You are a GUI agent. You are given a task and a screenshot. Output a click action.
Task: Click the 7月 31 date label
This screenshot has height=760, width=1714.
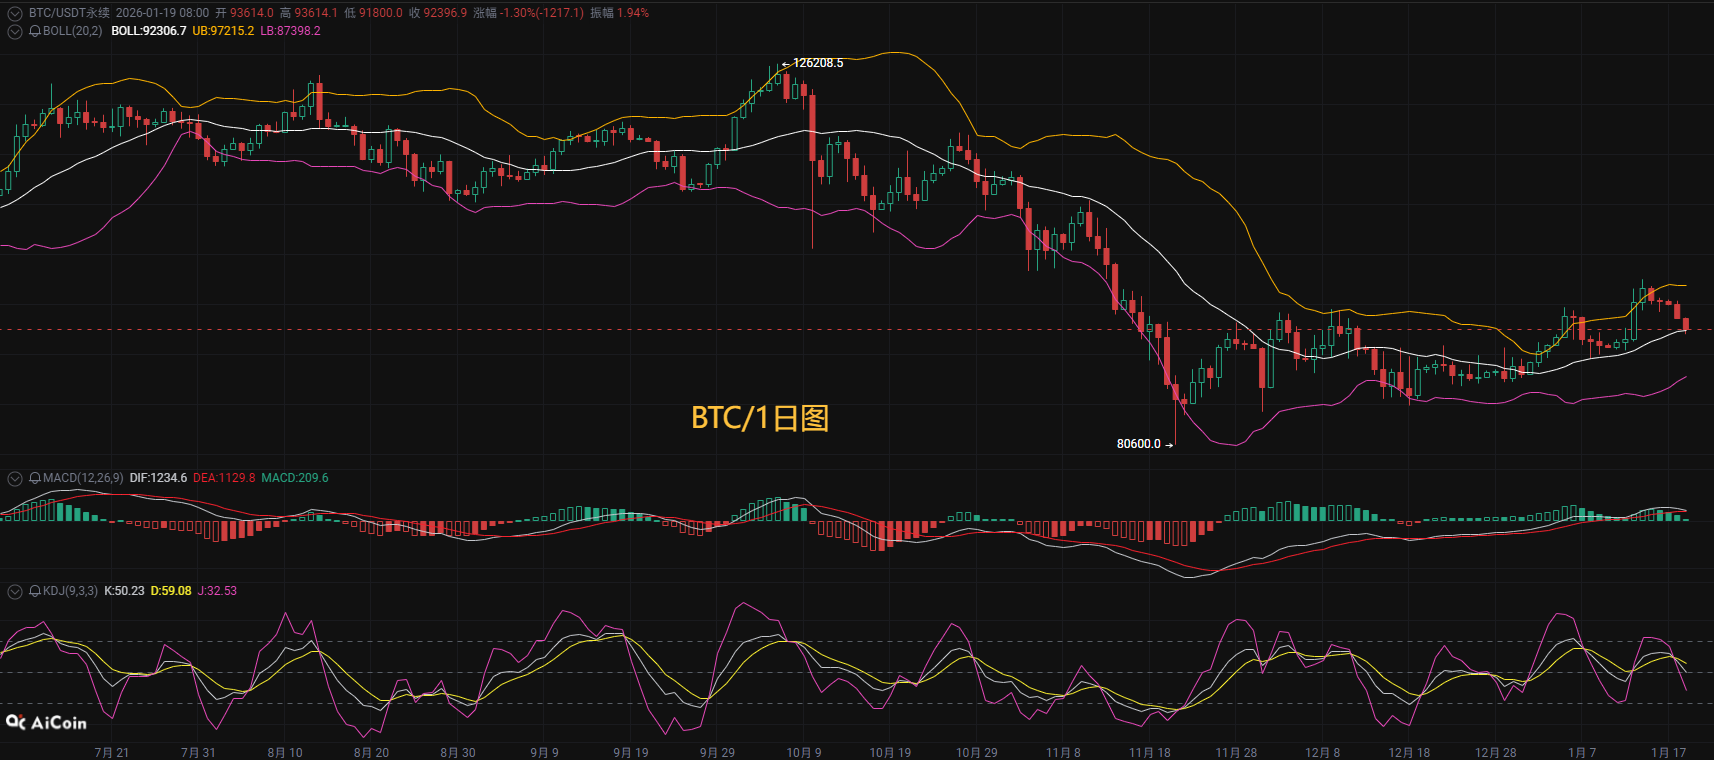point(198,752)
